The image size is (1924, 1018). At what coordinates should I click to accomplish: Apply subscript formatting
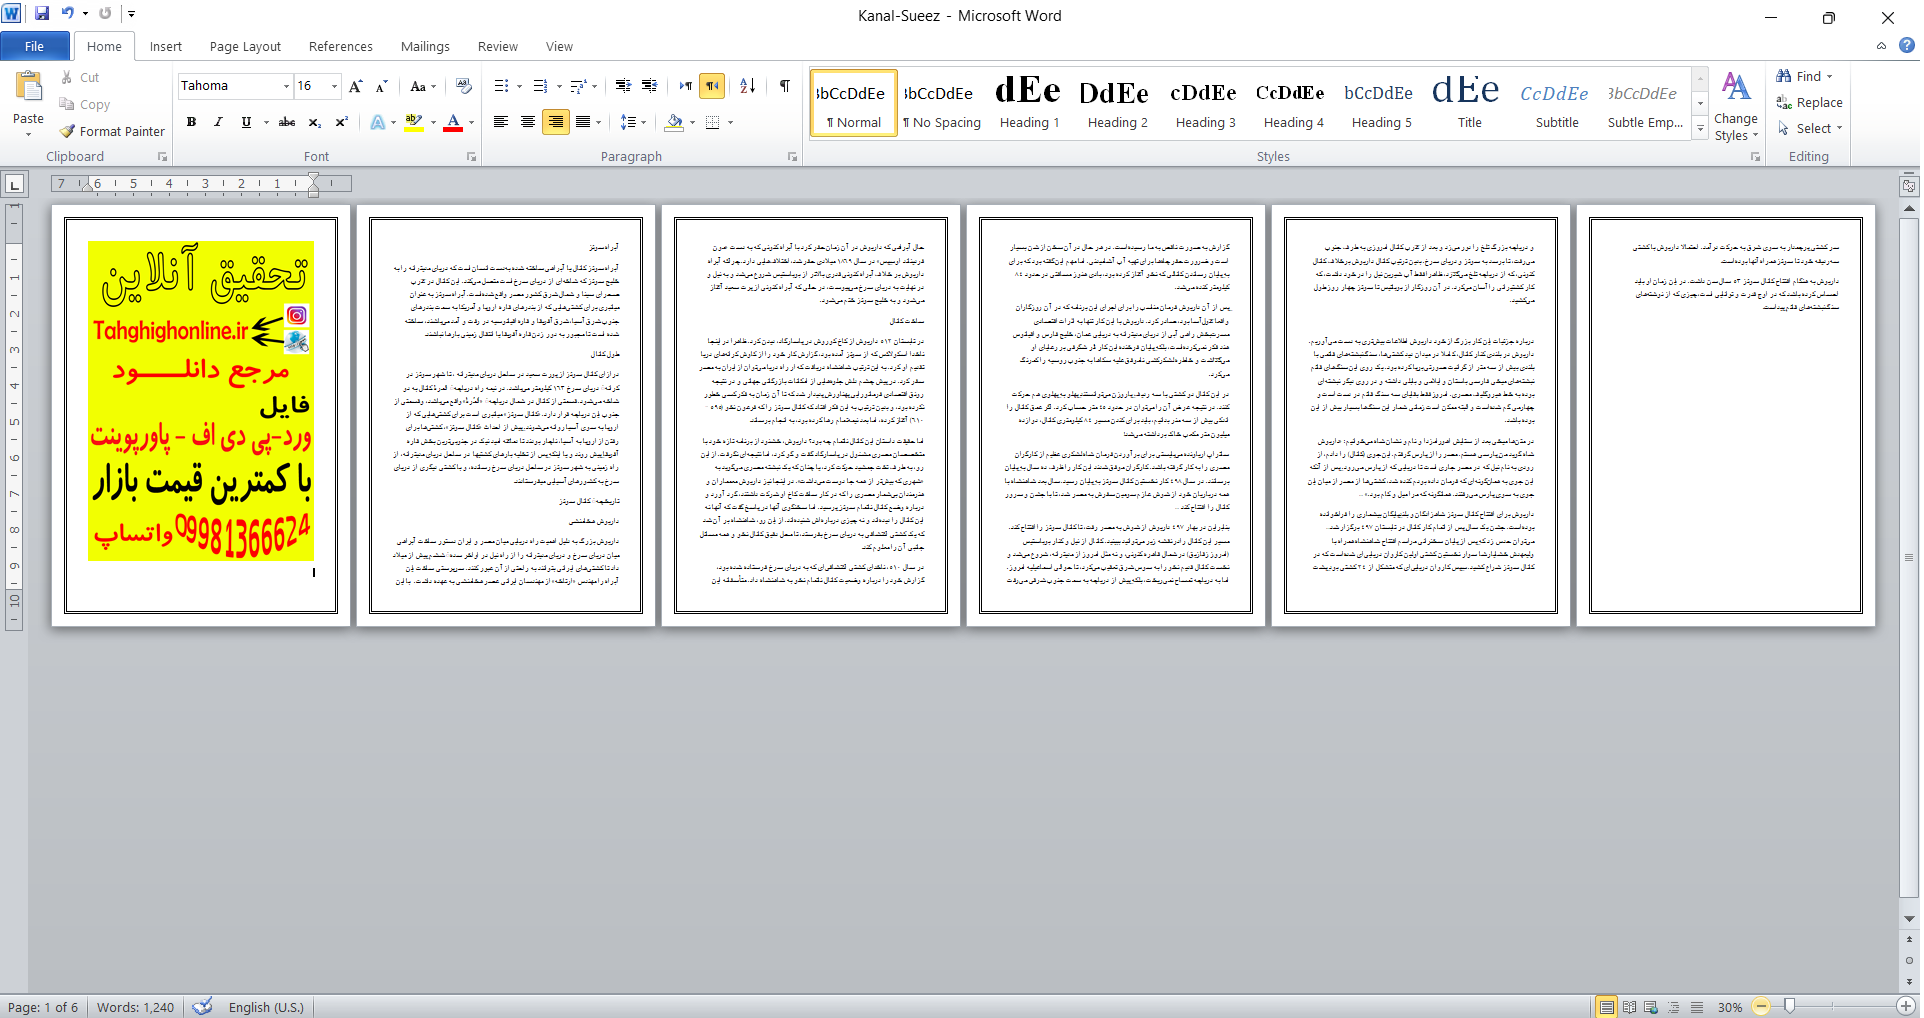(314, 122)
